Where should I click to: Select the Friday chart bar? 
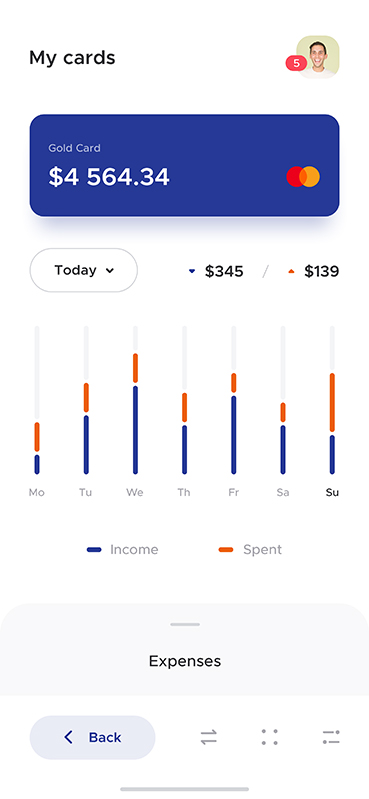pyautogui.click(x=234, y=400)
